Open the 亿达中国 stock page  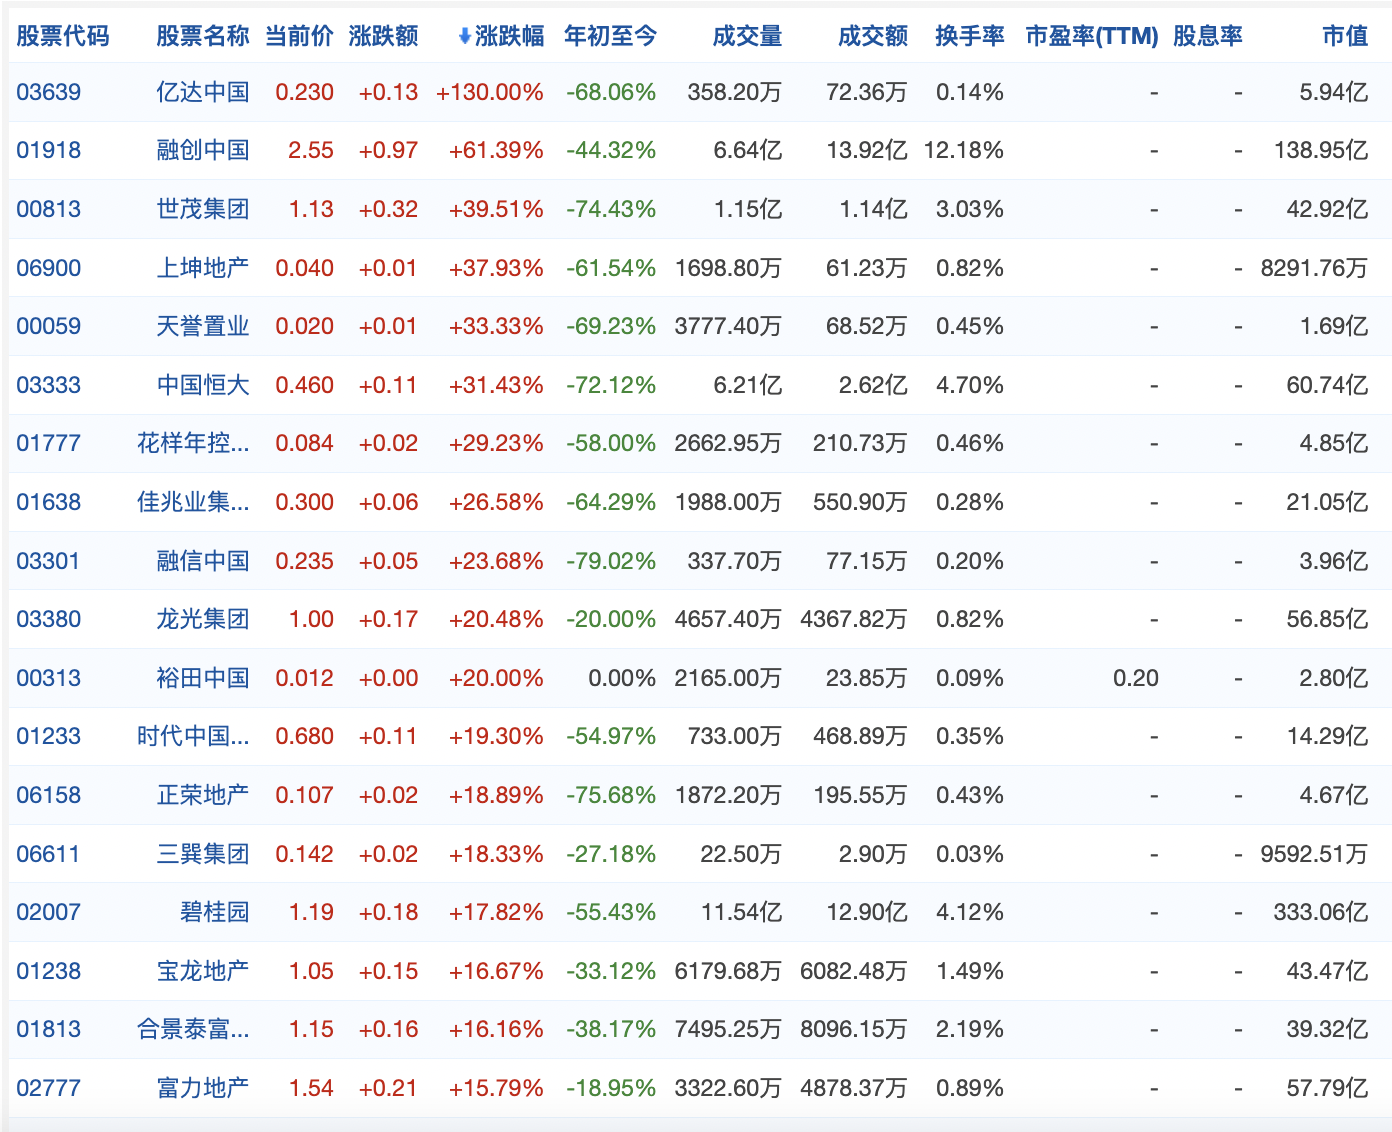(x=203, y=92)
